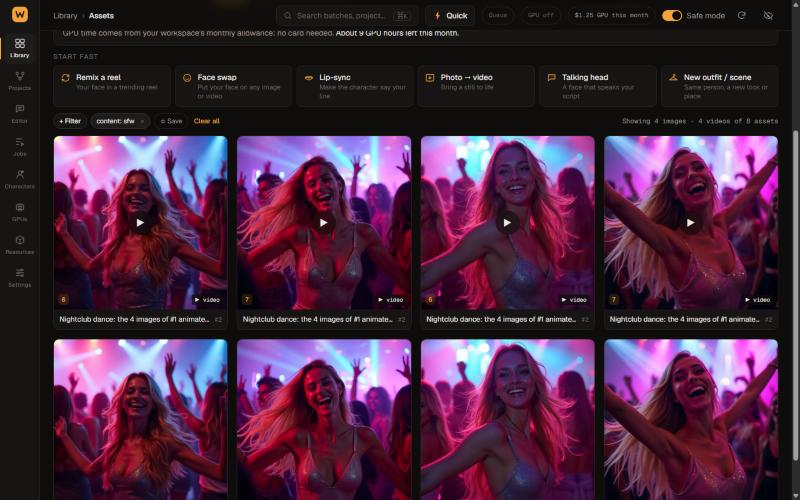
Task: Start the New outfit / scene workflow
Action: pyautogui.click(x=719, y=86)
